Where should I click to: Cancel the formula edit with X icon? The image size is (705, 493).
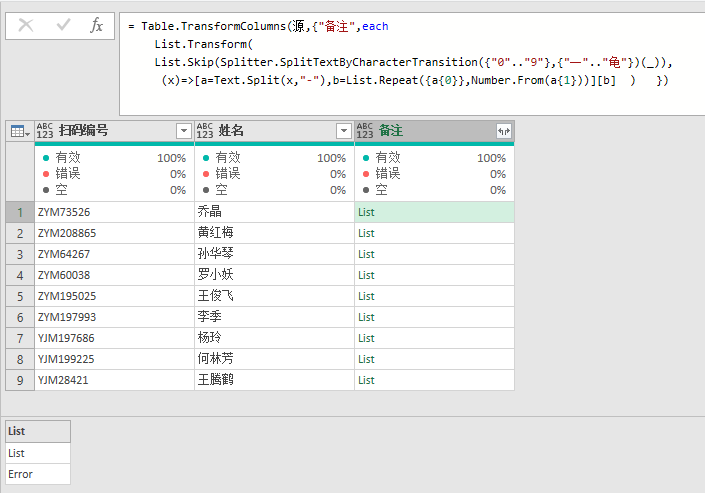click(26, 26)
